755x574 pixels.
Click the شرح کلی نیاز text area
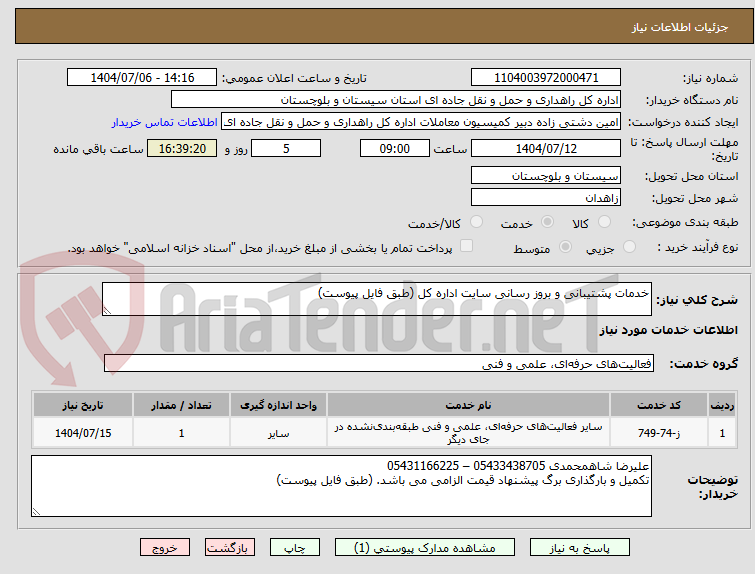pyautogui.click(x=377, y=299)
